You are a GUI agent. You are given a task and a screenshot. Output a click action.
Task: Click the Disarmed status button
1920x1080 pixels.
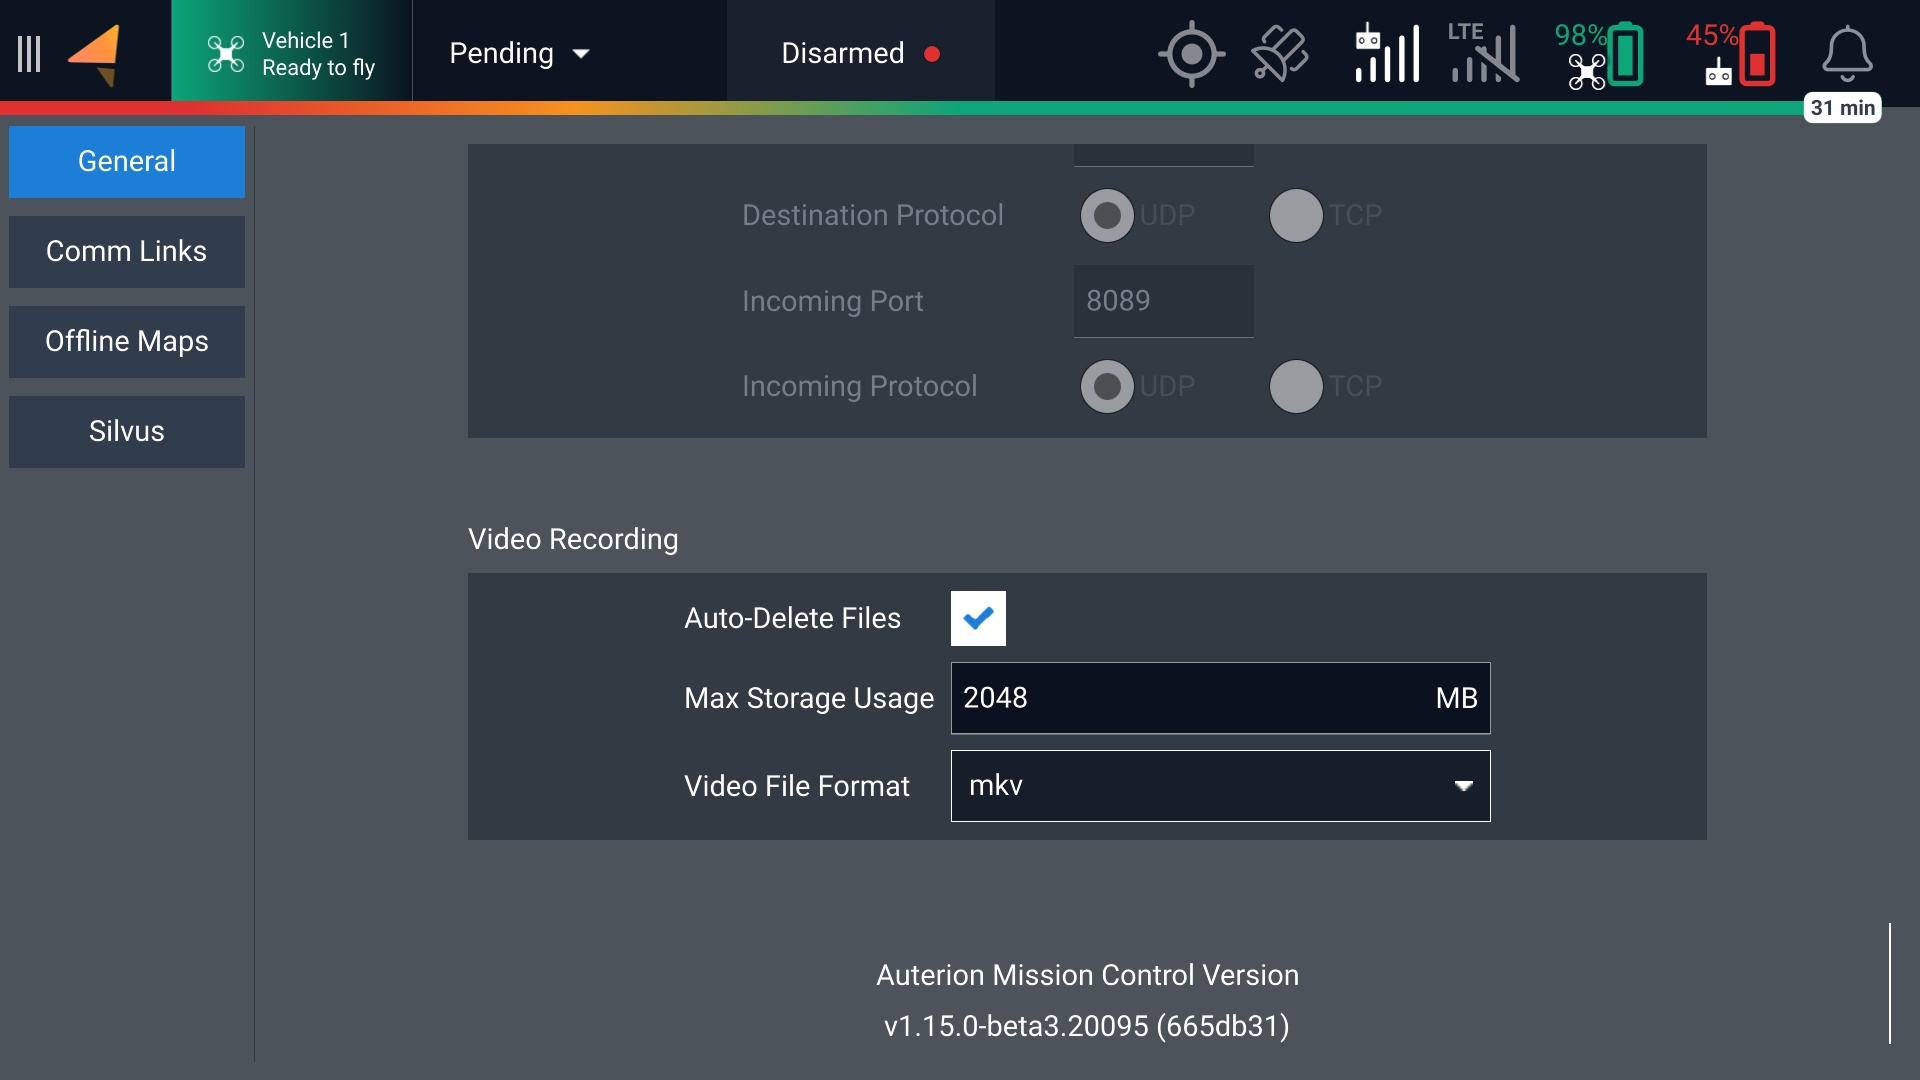pyautogui.click(x=860, y=54)
